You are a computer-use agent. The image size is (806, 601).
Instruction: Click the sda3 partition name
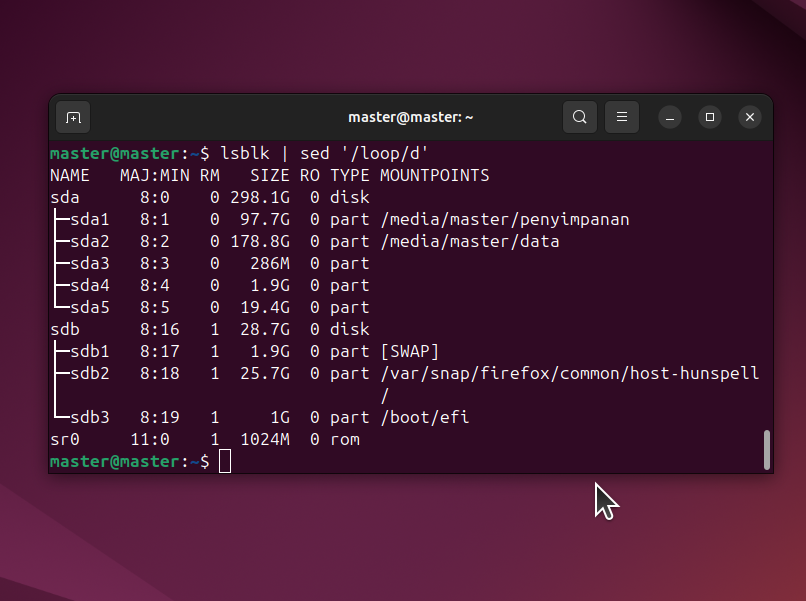90,264
